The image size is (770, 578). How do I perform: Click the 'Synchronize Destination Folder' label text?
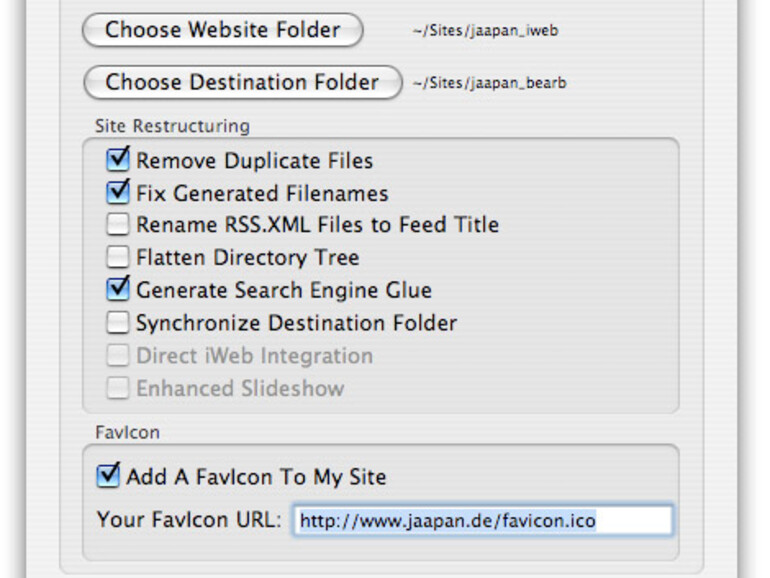point(296,323)
